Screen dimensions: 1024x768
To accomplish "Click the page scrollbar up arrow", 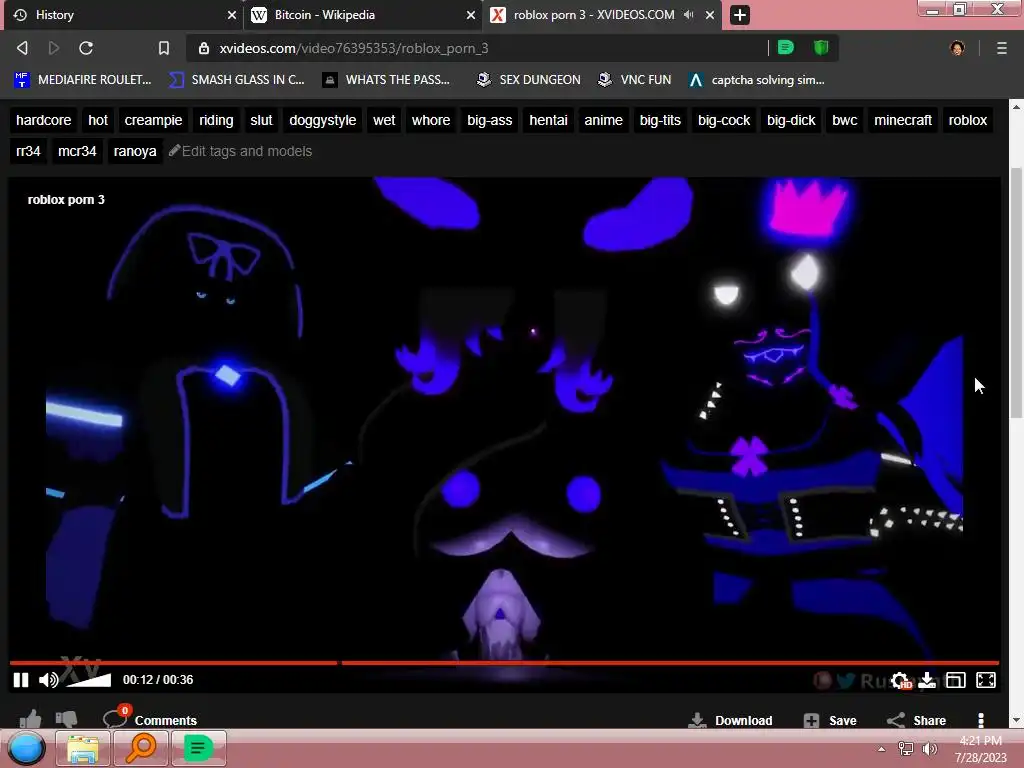I will 1016,106.
